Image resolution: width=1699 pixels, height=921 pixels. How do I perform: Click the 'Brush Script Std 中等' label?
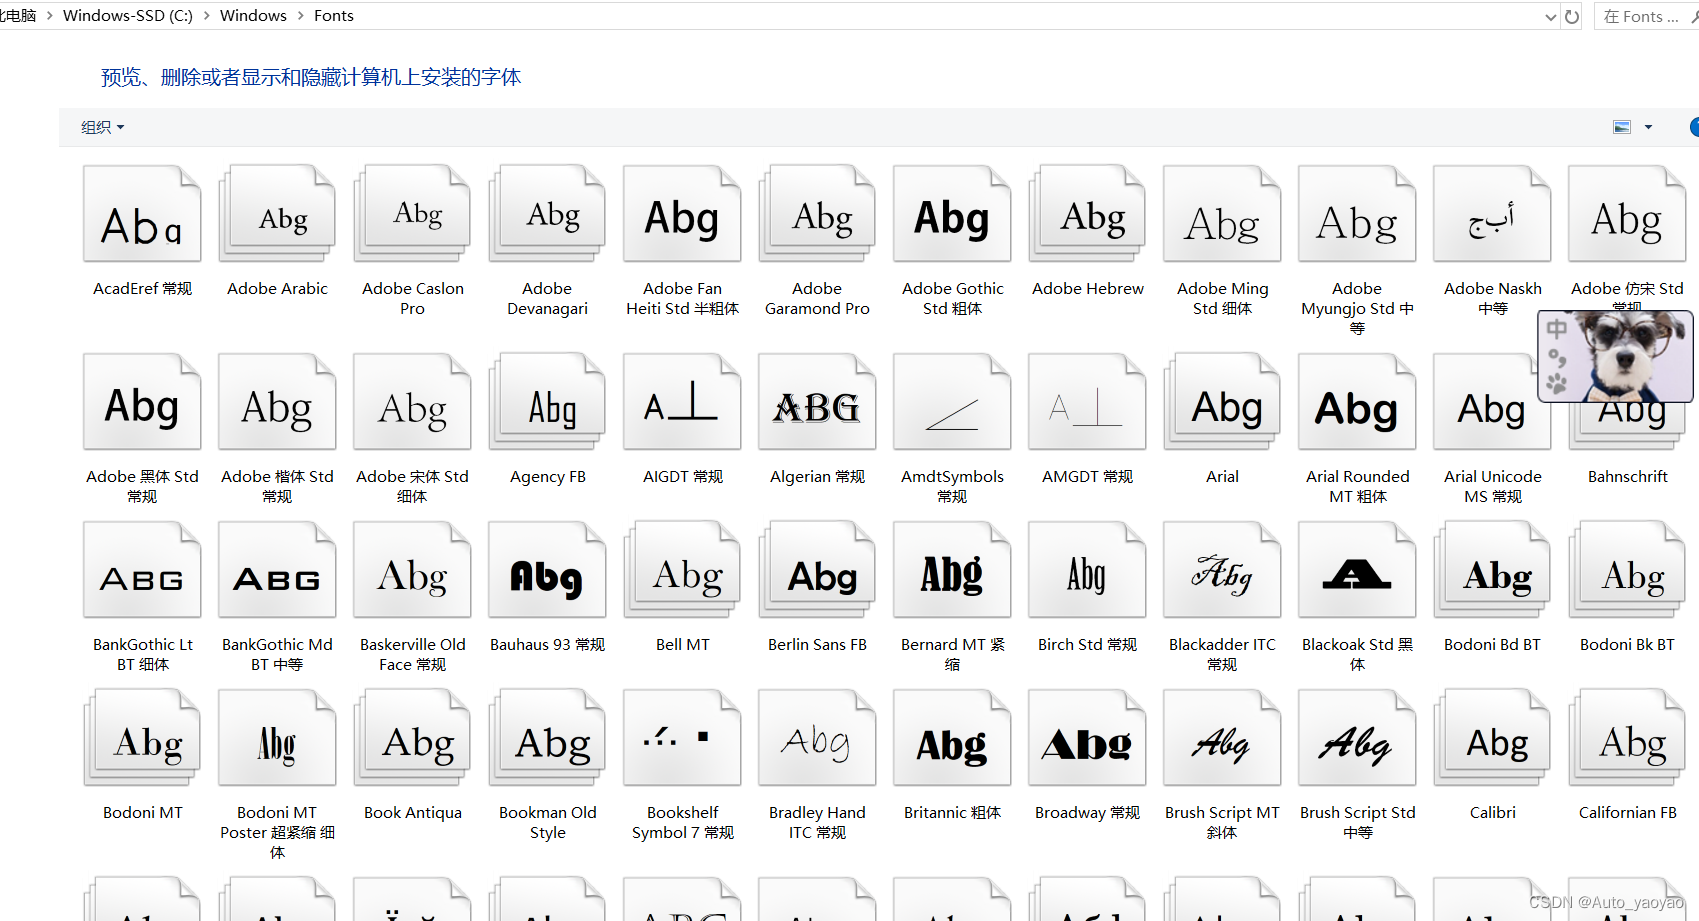point(1357,822)
